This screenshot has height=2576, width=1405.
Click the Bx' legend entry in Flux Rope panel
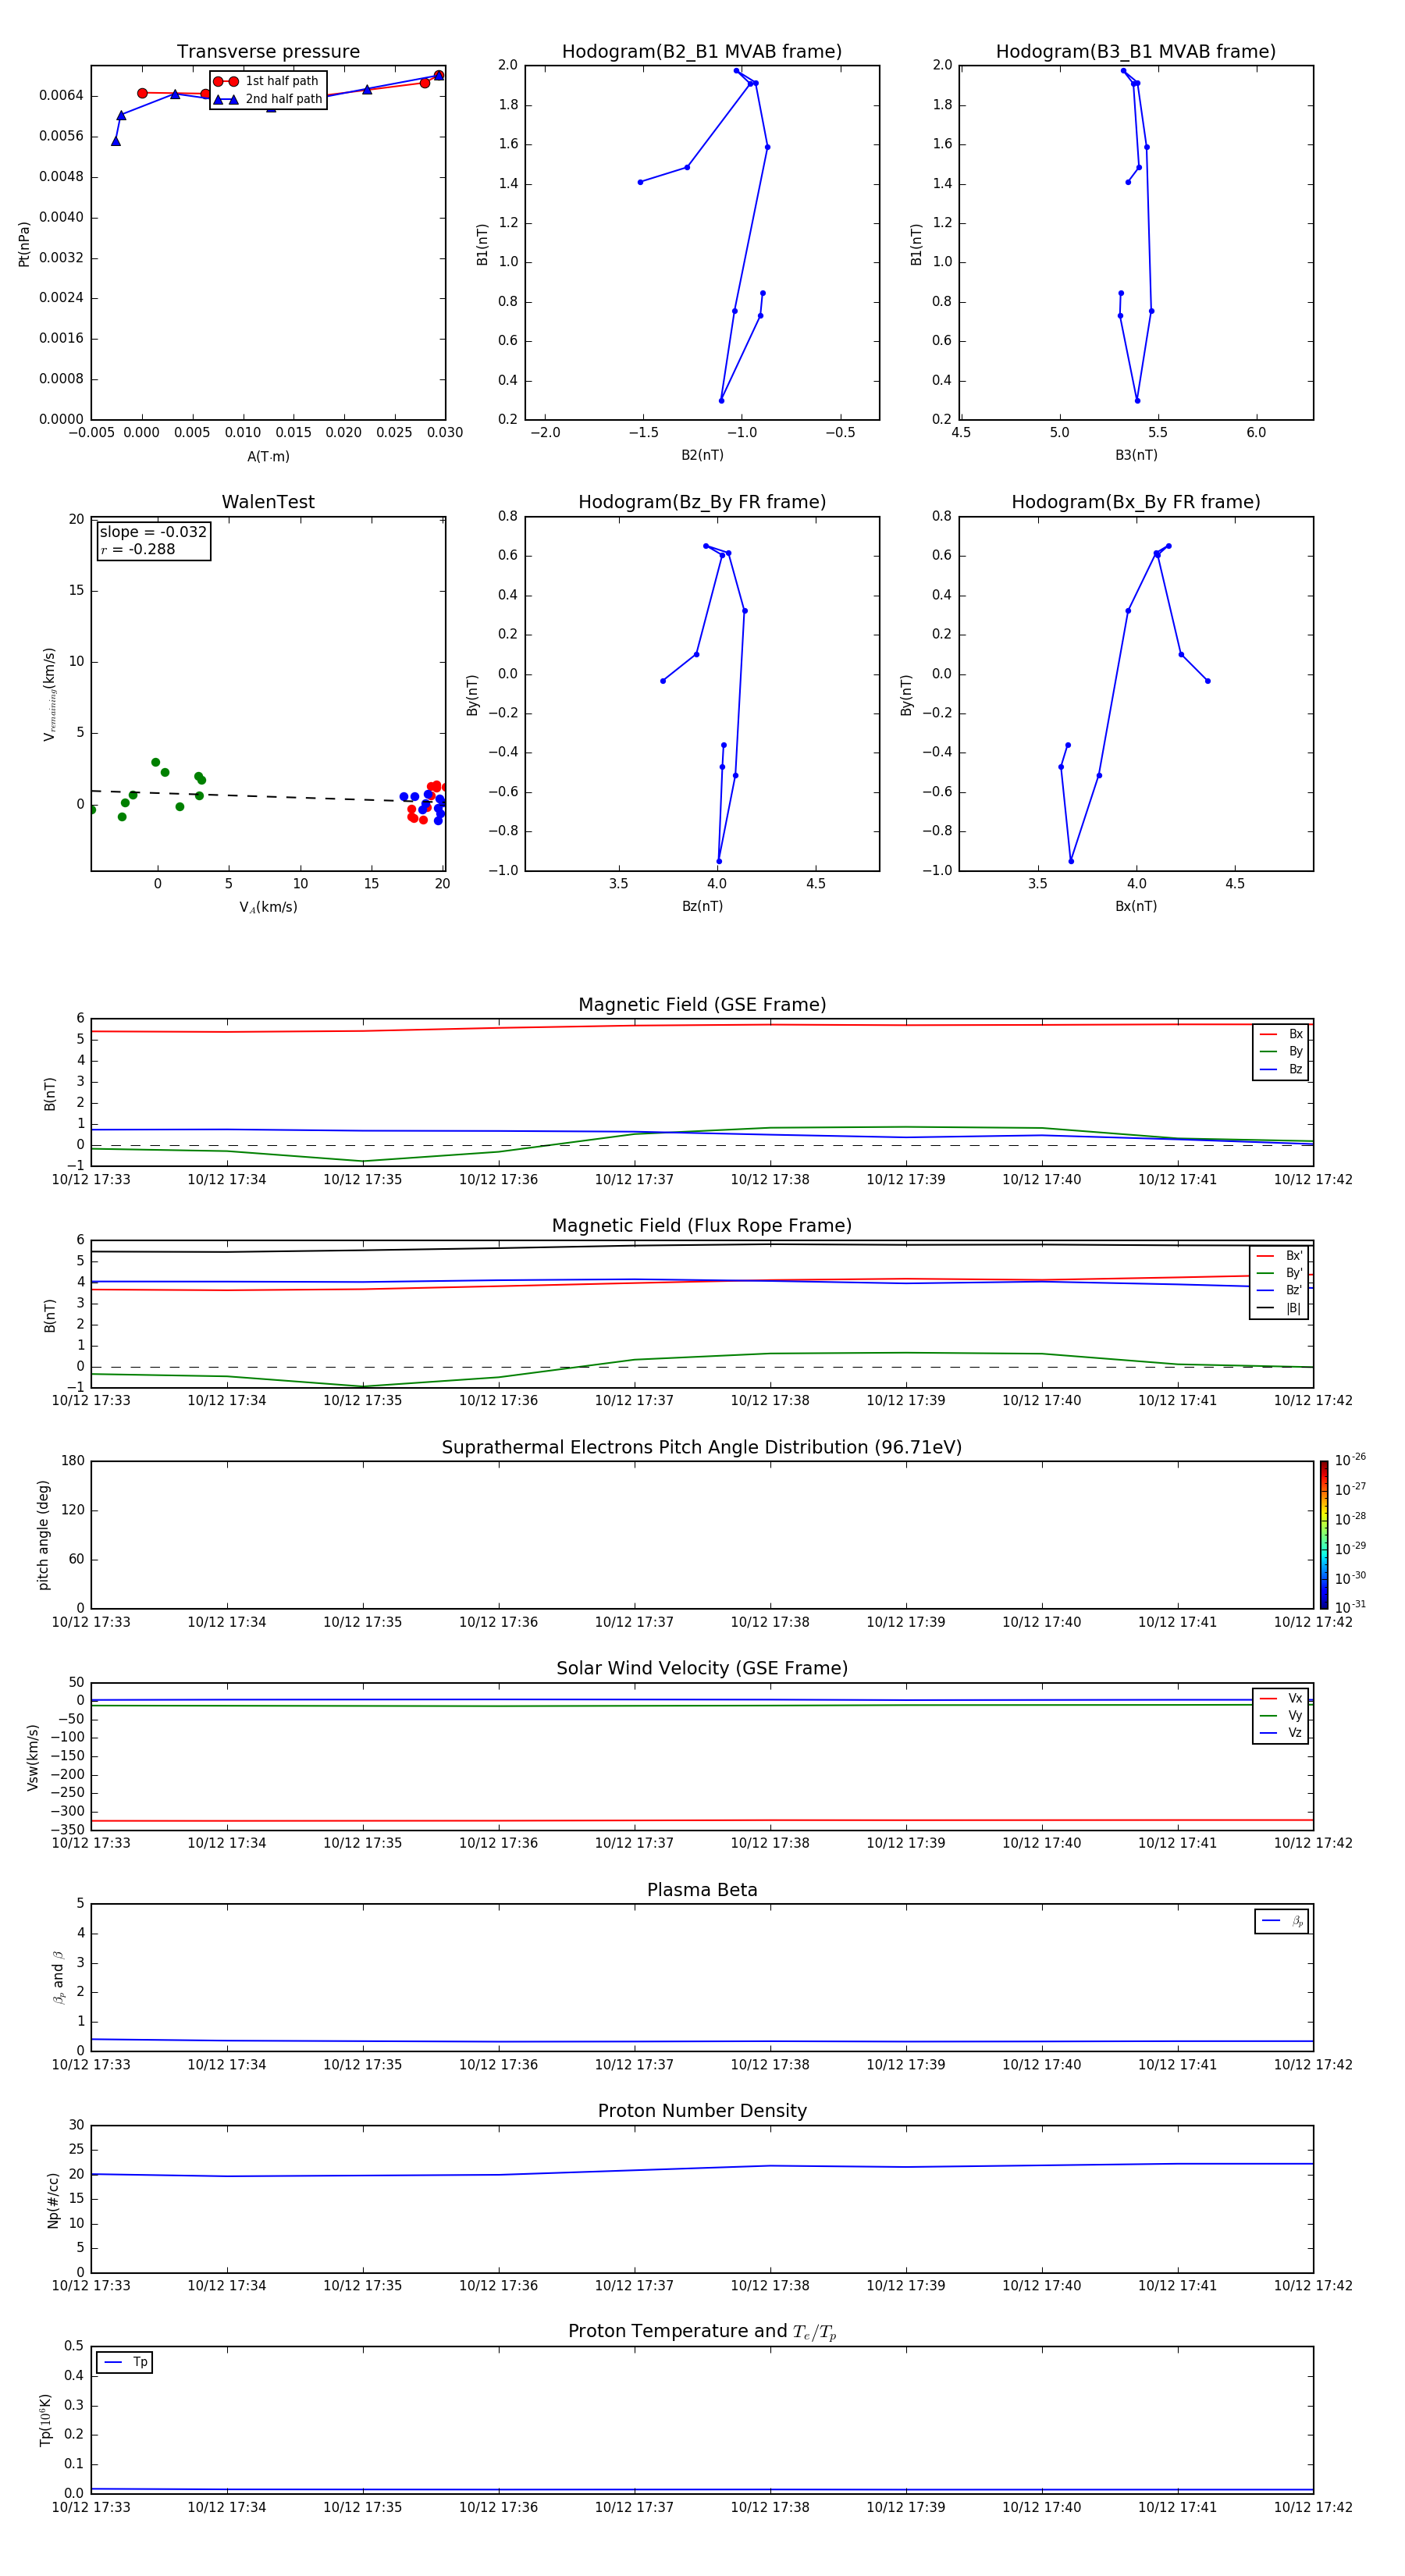[x=1279, y=1256]
